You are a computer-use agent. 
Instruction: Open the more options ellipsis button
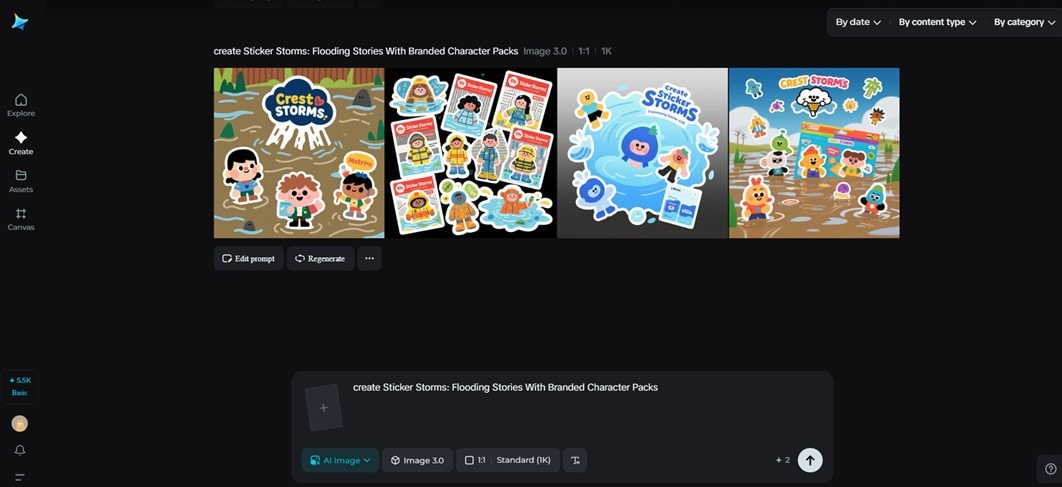tap(369, 259)
